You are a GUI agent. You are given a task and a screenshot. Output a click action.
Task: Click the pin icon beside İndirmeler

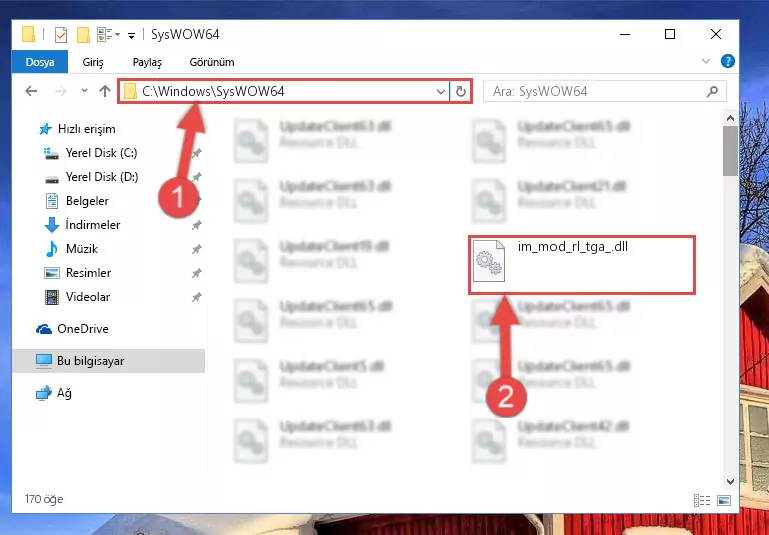(197, 225)
